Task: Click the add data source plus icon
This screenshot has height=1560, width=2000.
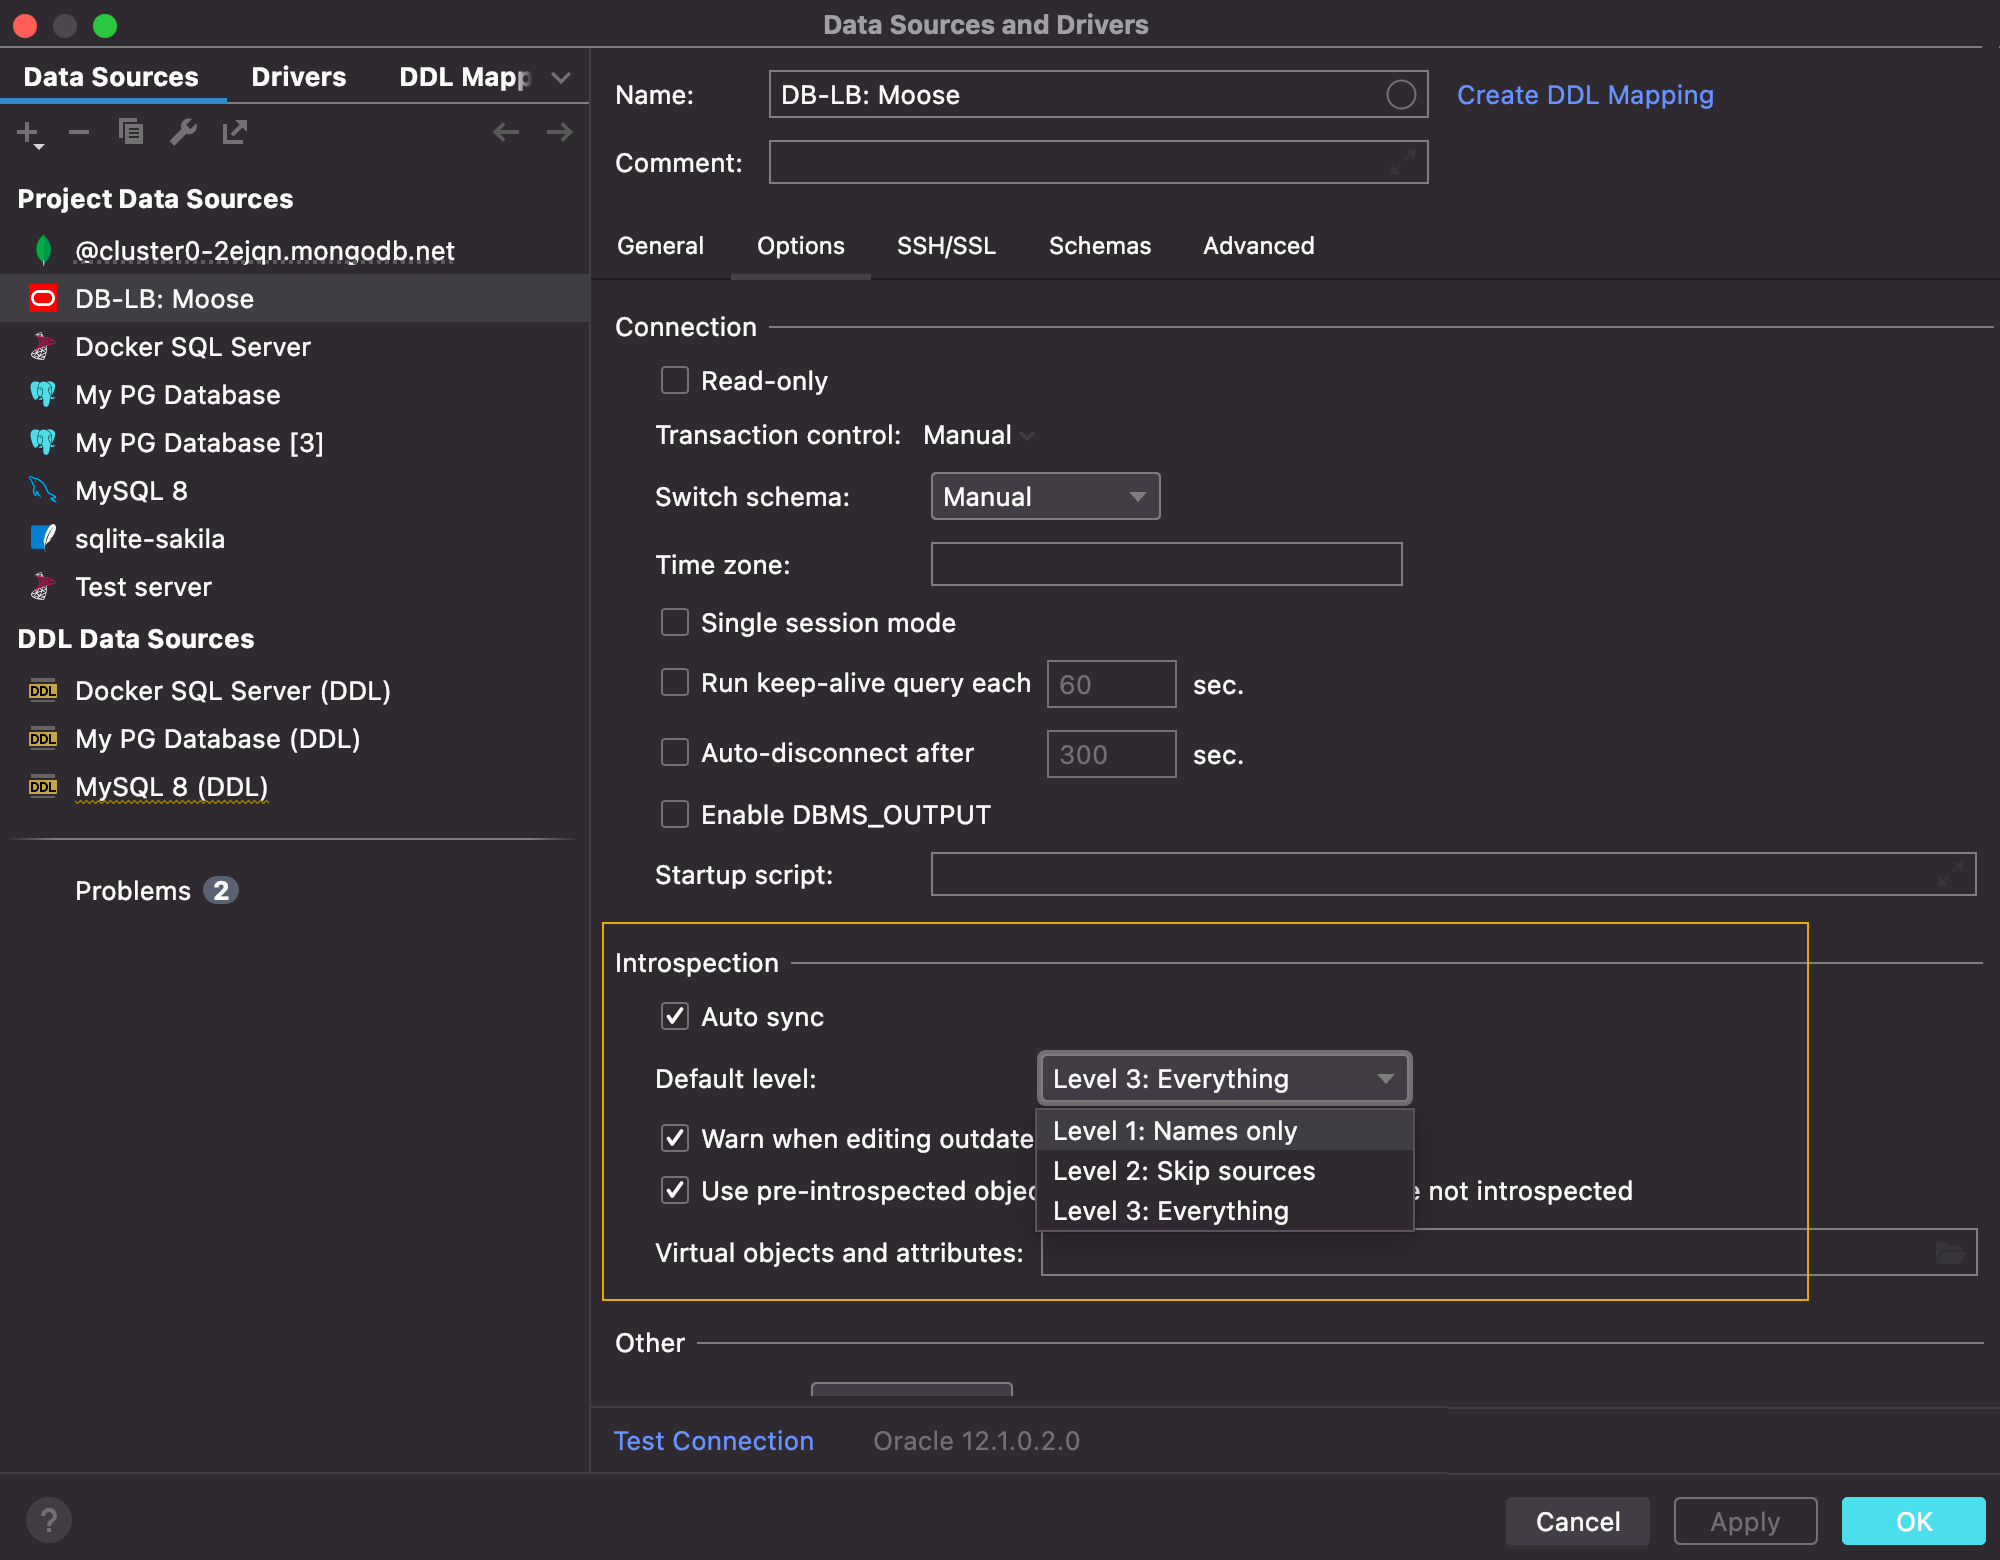Action: 29,132
